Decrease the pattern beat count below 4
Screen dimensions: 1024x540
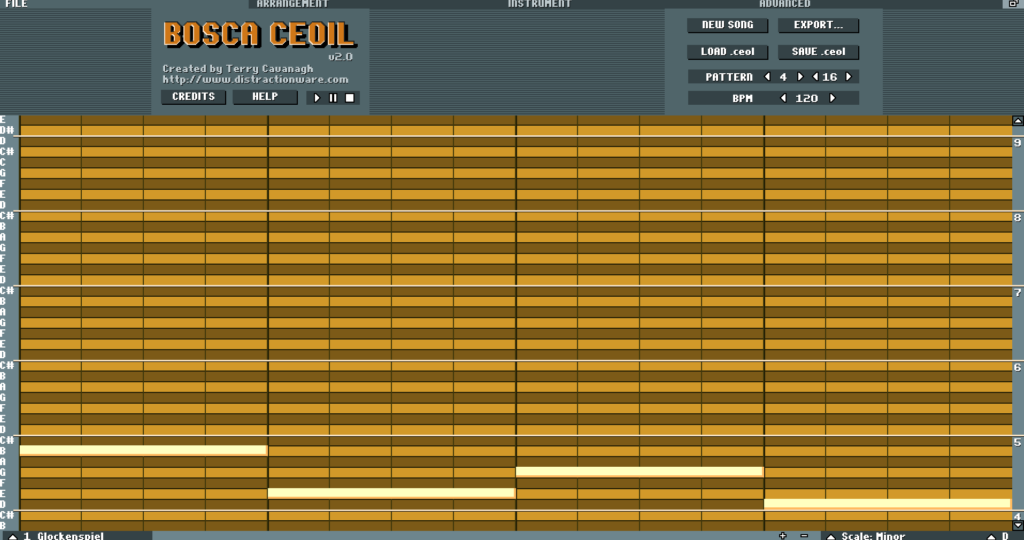(768, 77)
